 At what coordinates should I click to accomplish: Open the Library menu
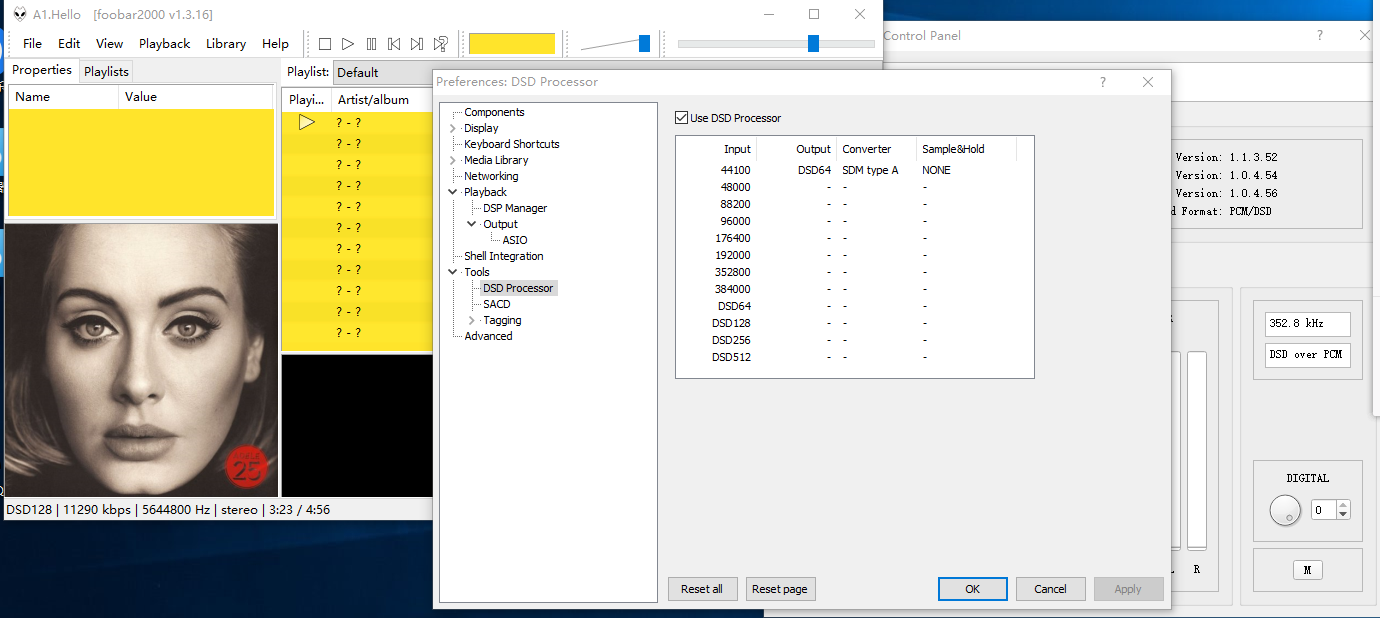click(x=225, y=44)
